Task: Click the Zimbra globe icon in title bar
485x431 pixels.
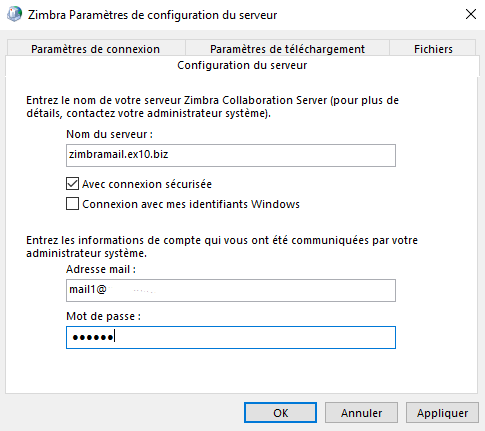Action: [x=14, y=14]
